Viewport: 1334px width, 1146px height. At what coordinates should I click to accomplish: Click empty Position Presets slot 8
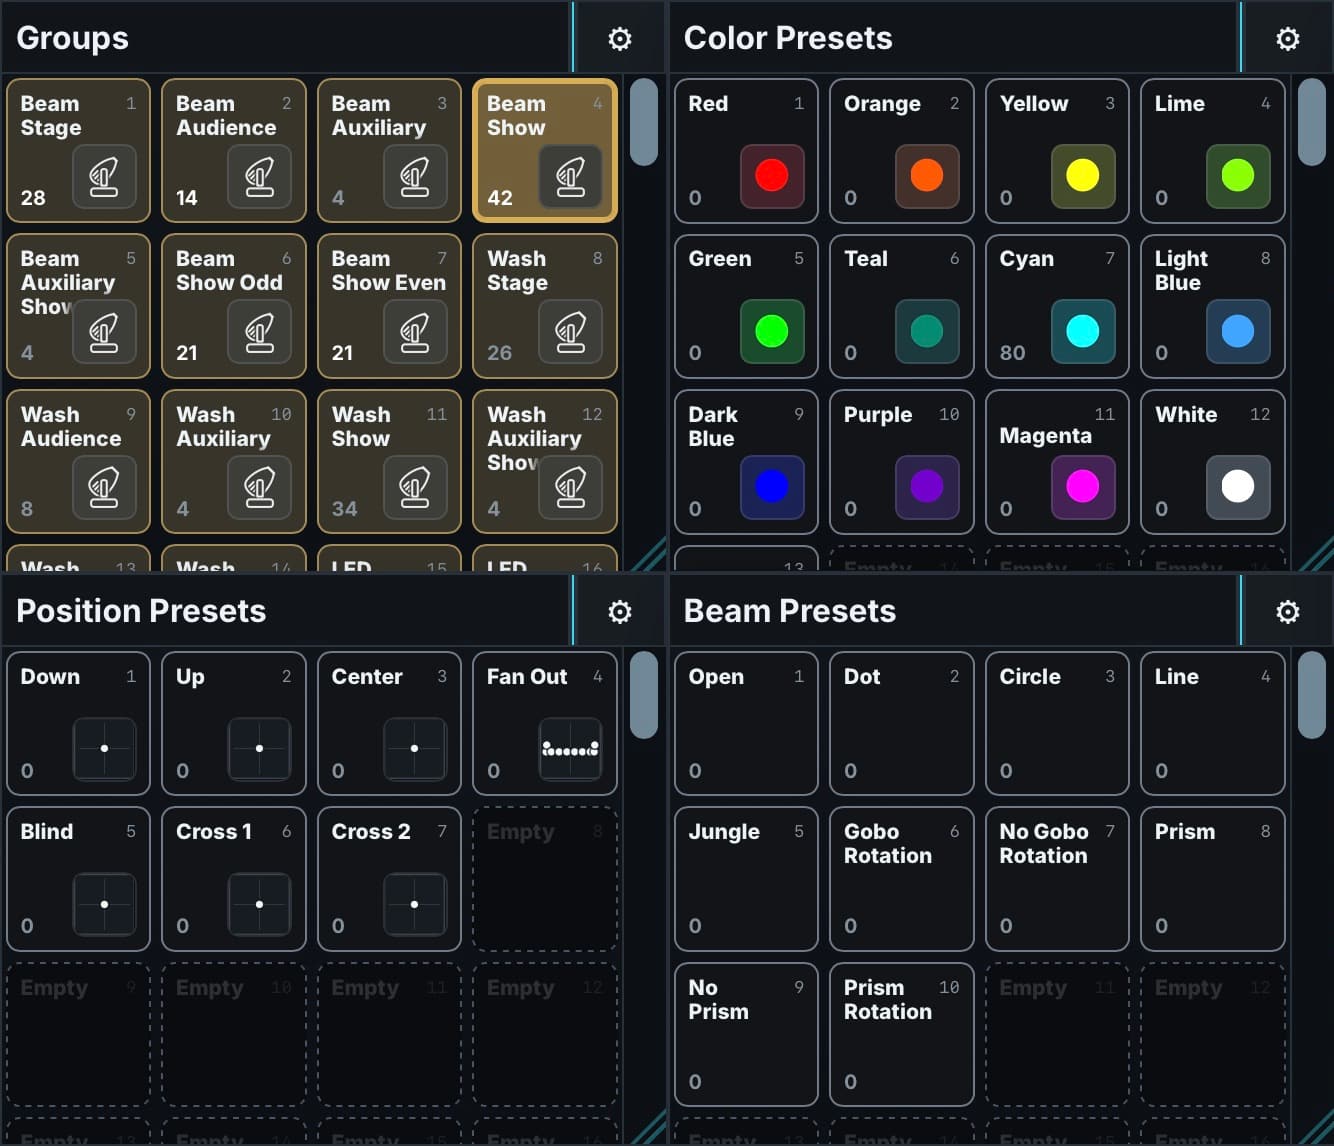coord(545,879)
